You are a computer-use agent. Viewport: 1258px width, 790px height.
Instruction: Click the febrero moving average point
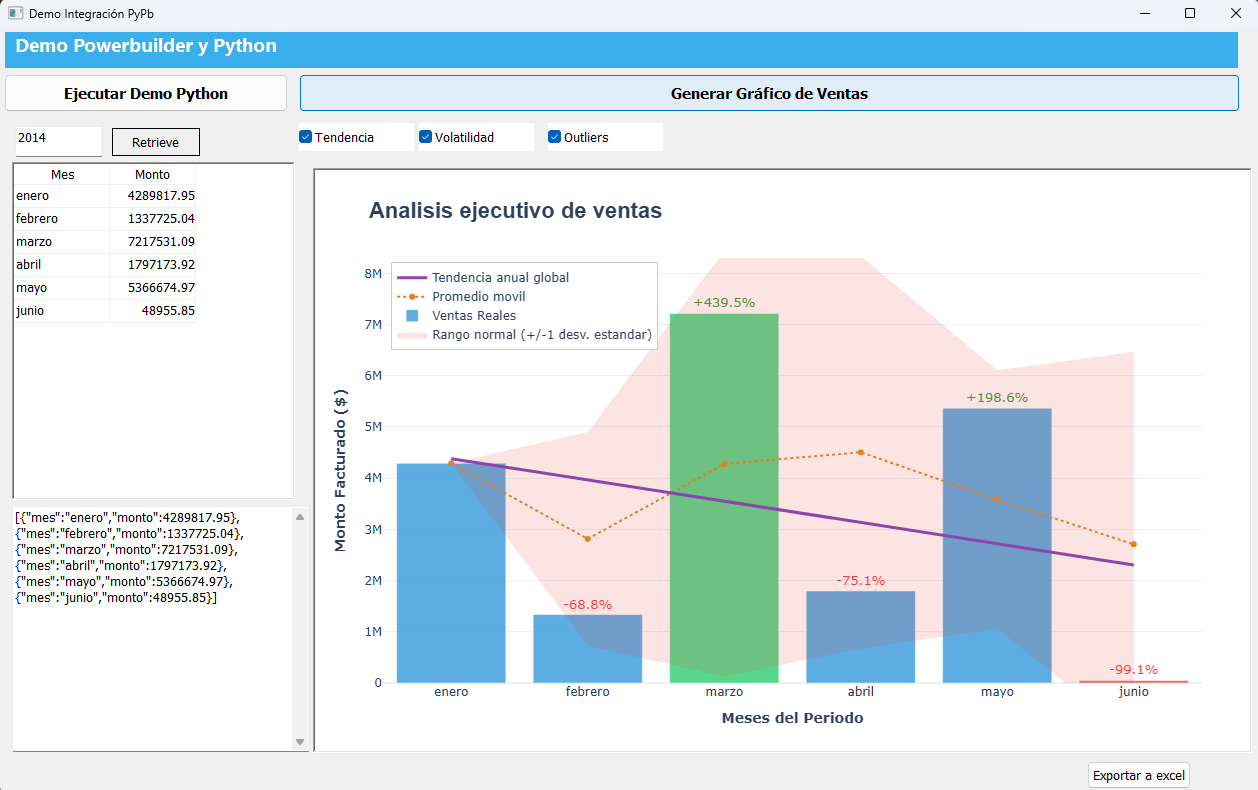(x=587, y=539)
